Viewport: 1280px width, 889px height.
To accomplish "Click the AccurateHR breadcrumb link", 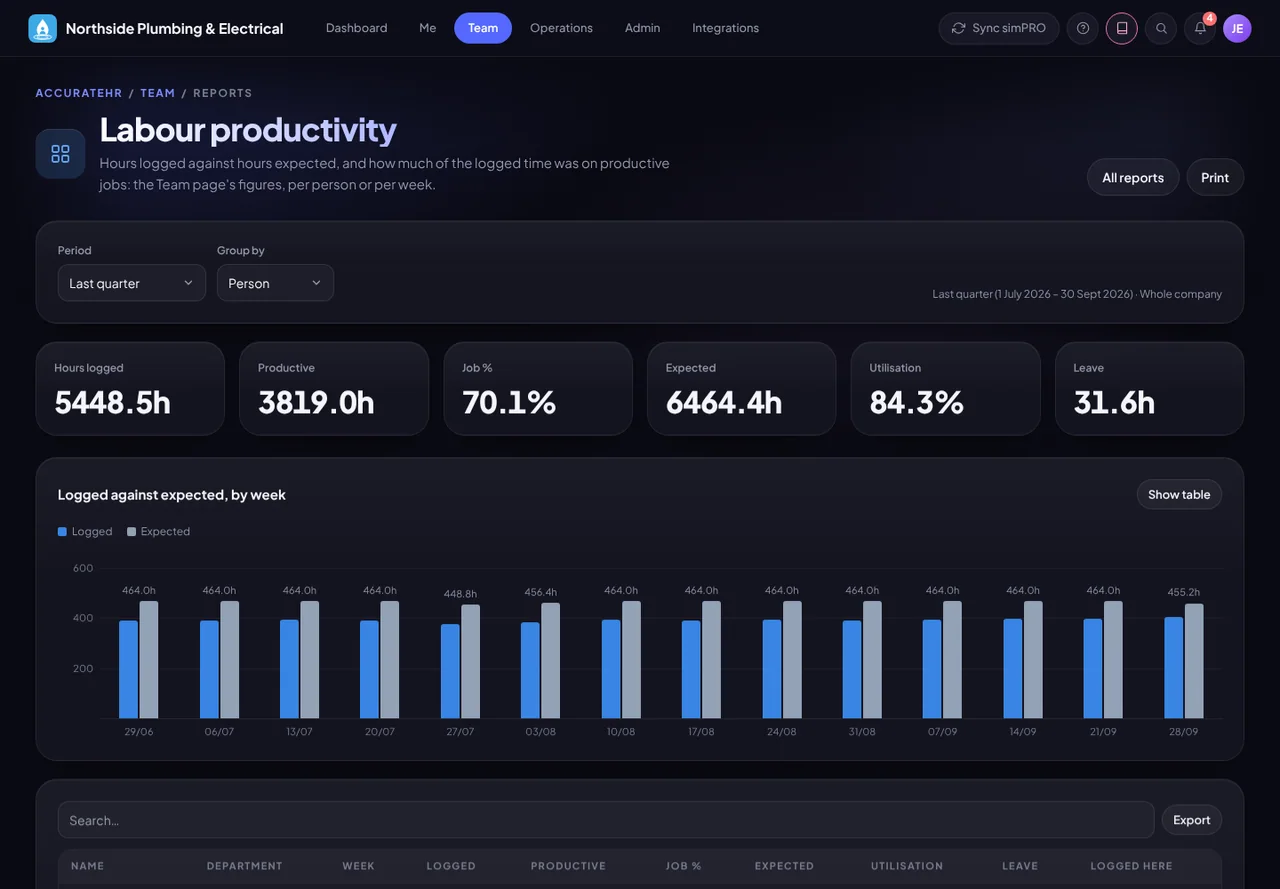I will tap(79, 93).
